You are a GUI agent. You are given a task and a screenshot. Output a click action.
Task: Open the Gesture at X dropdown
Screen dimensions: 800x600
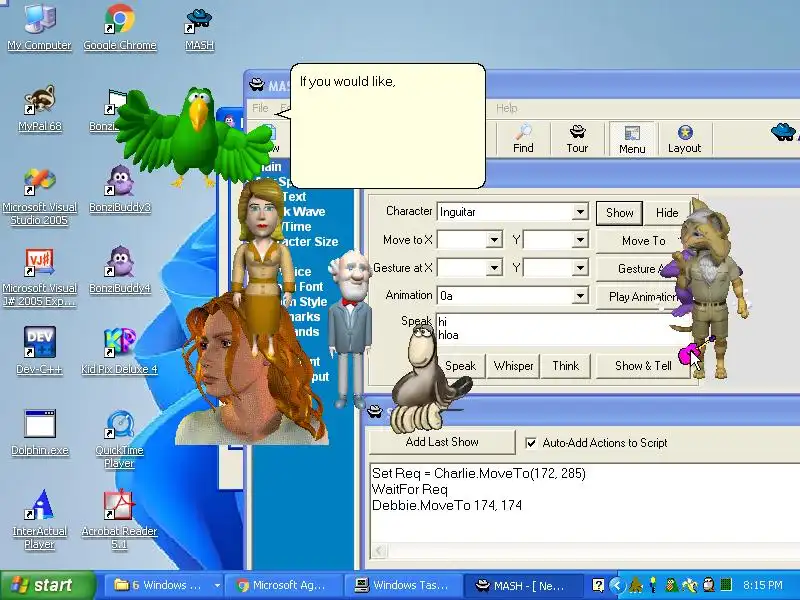[x=494, y=268]
